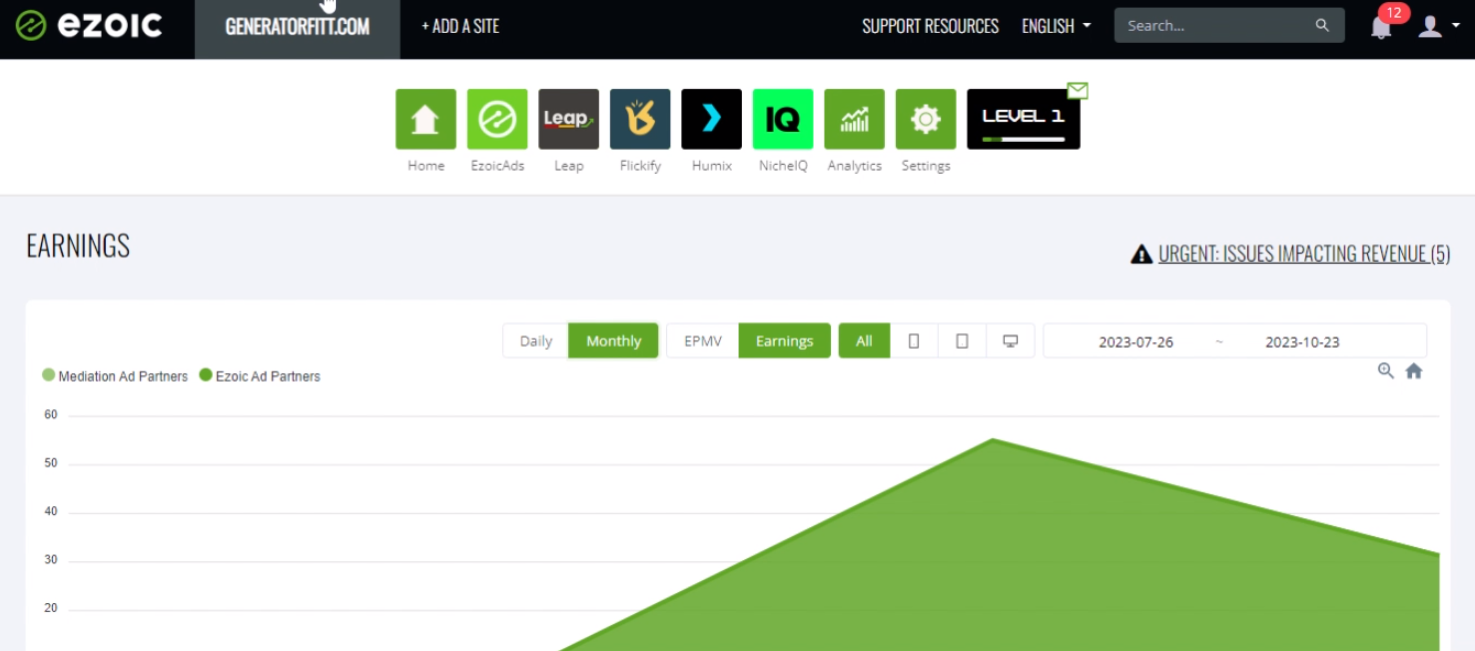The image size is (1475, 651).
Task: Toggle Ezoic Ad Partners legend series
Action: pyautogui.click(x=260, y=376)
